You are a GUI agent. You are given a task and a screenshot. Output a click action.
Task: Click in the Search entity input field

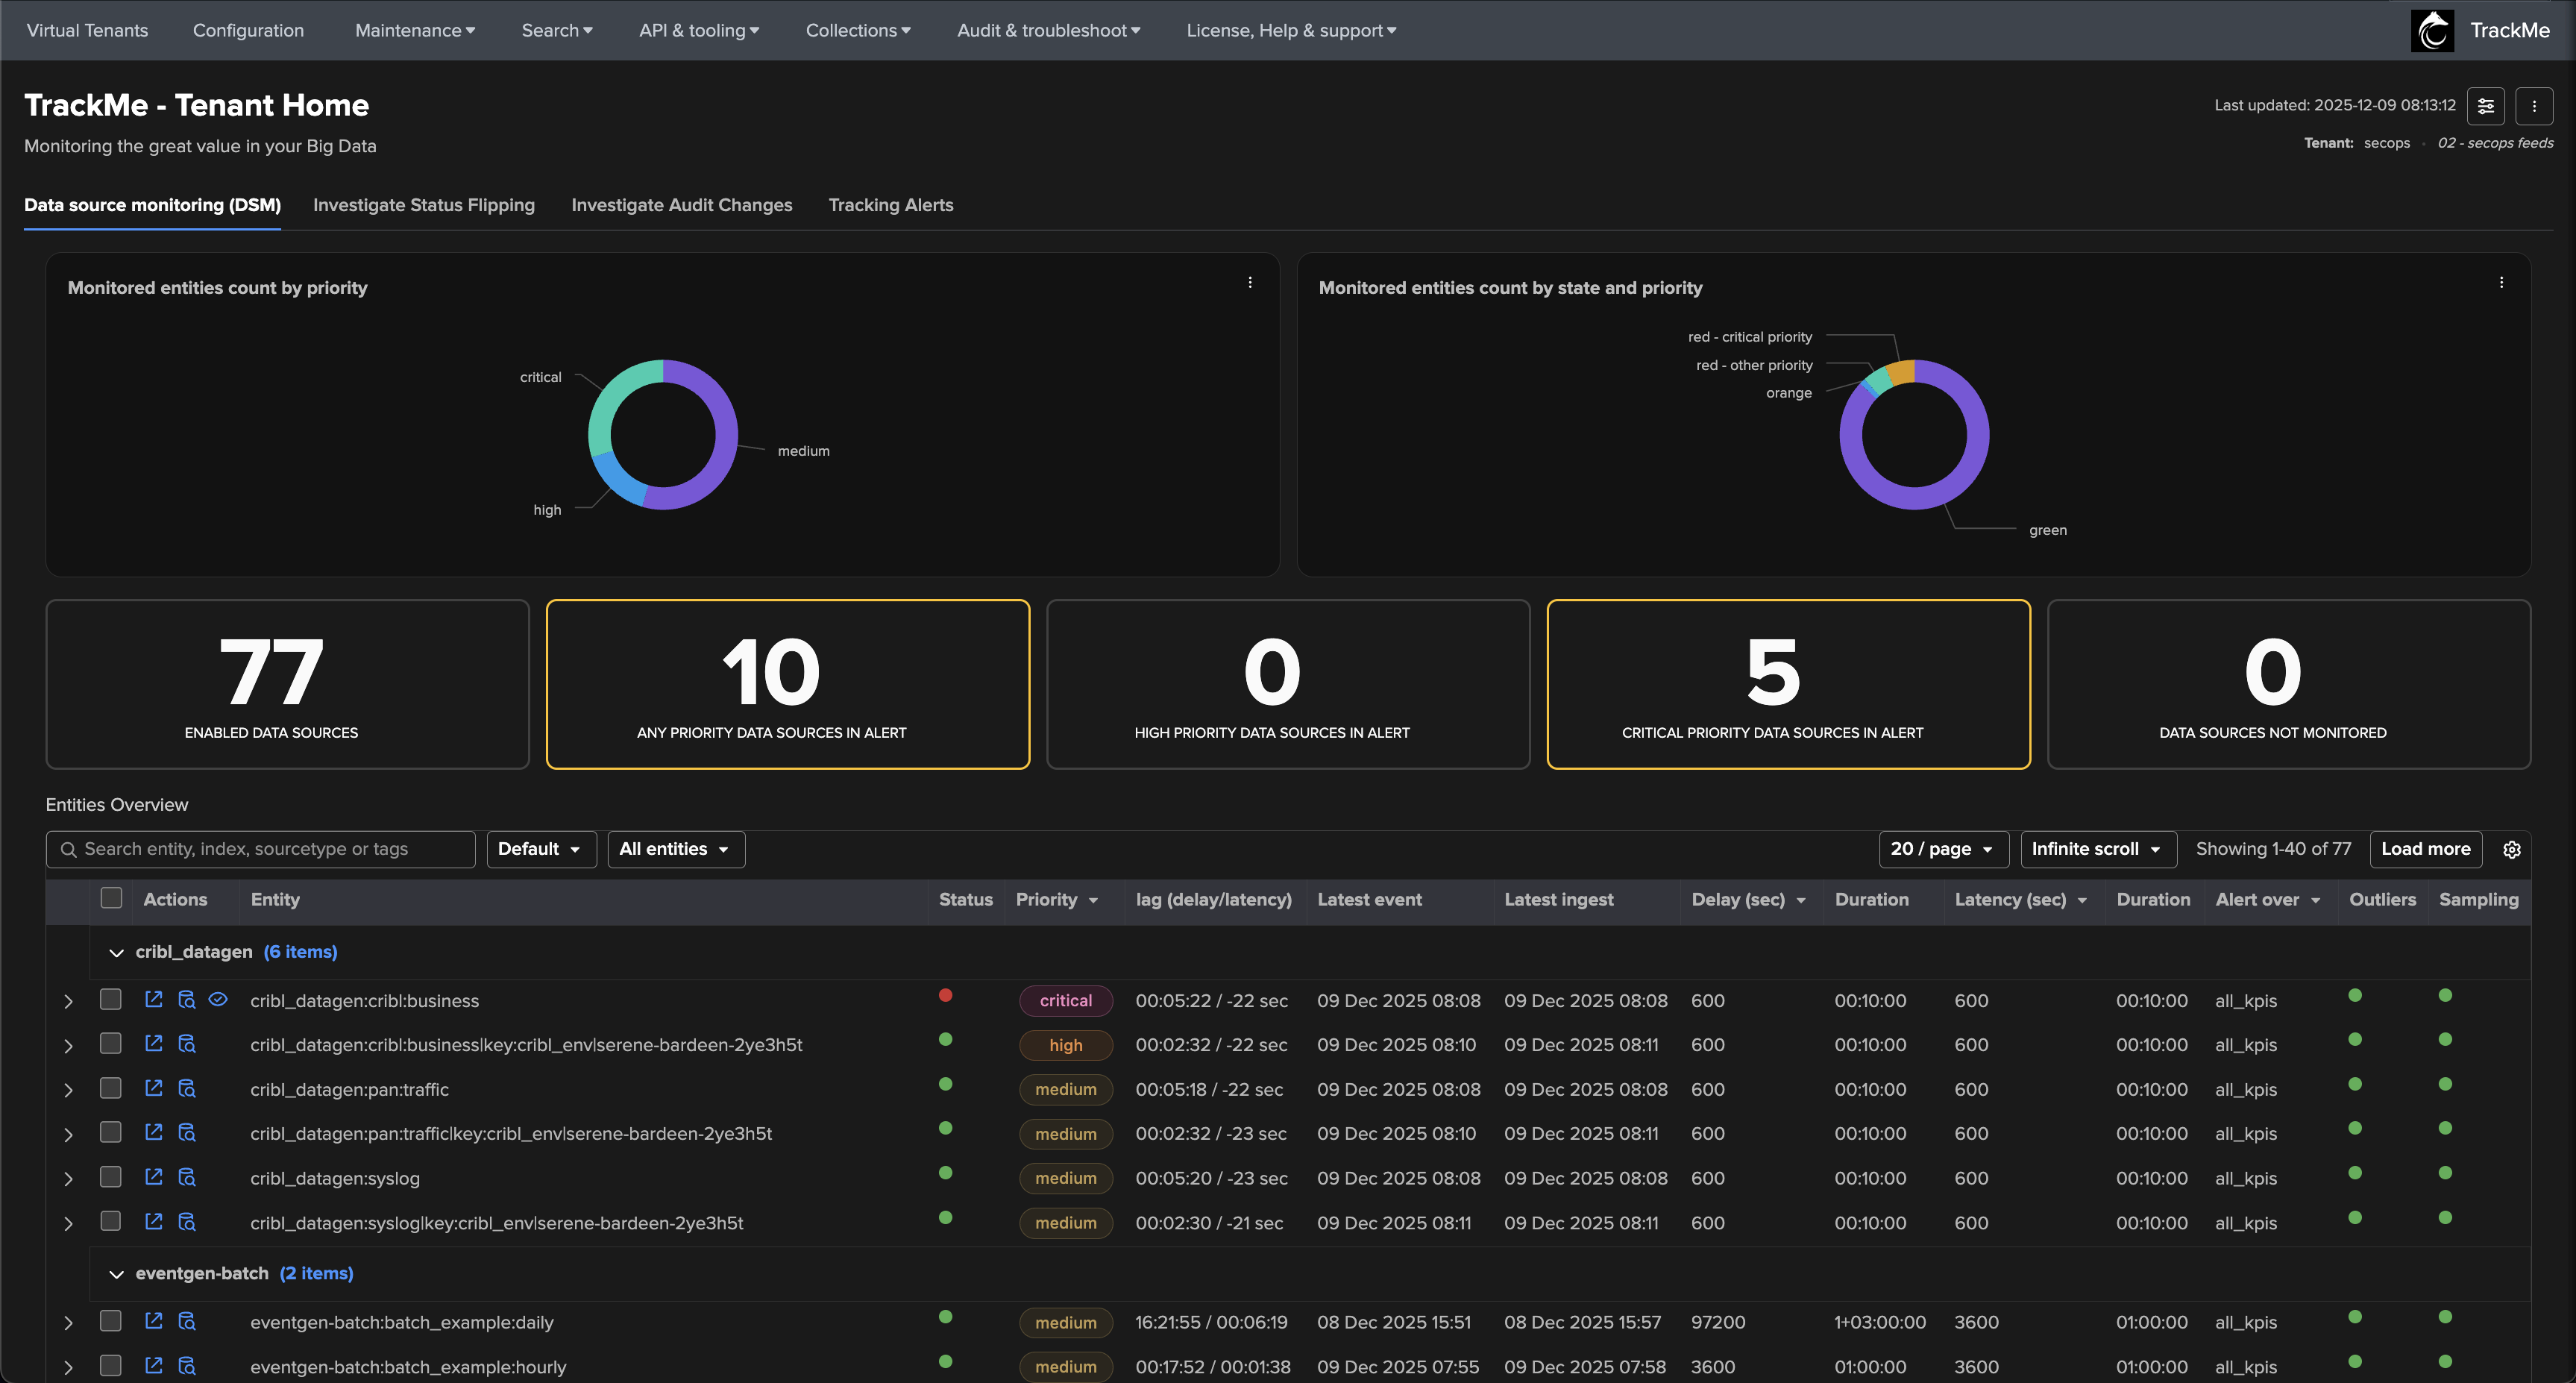pos(270,849)
